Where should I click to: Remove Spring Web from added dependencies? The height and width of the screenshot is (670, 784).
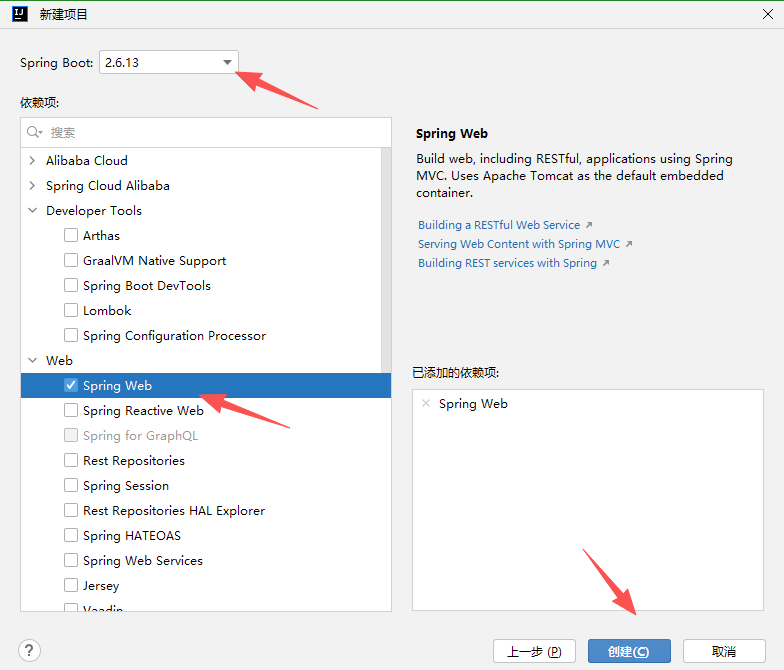coord(426,404)
